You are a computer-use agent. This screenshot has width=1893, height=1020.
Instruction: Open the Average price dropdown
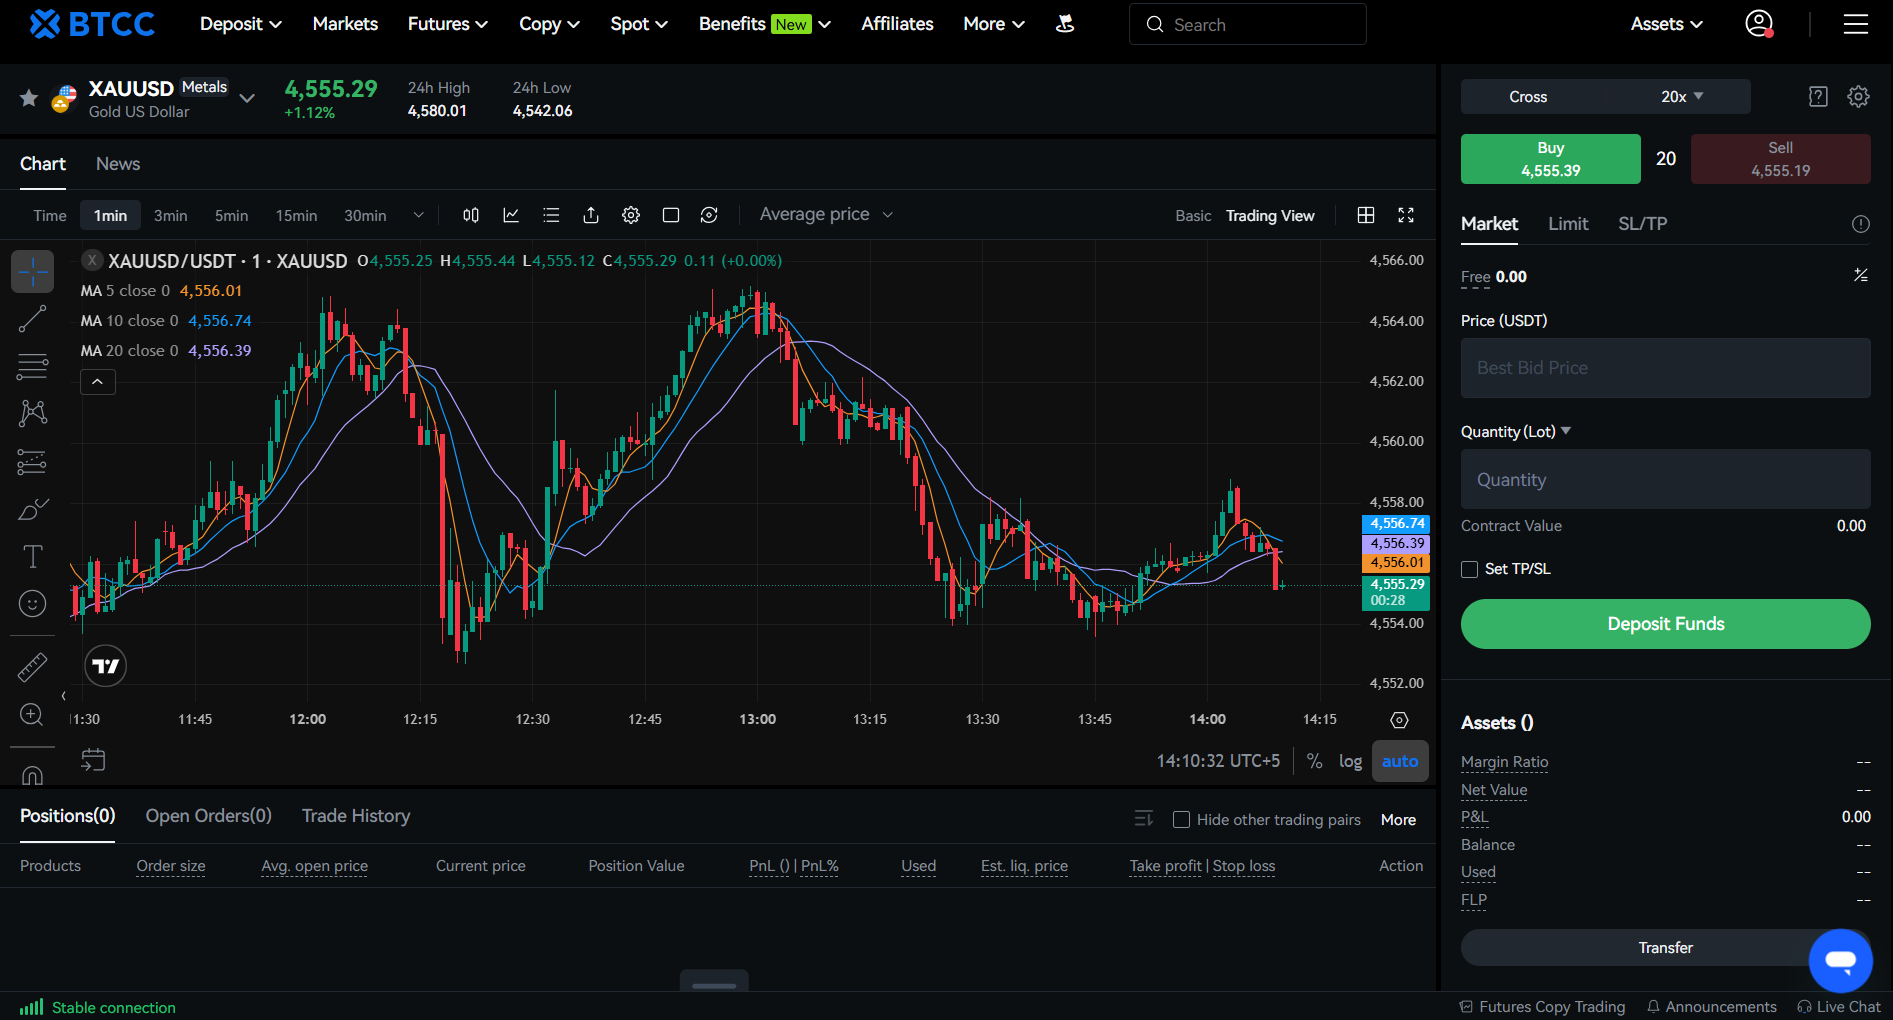[x=826, y=215]
